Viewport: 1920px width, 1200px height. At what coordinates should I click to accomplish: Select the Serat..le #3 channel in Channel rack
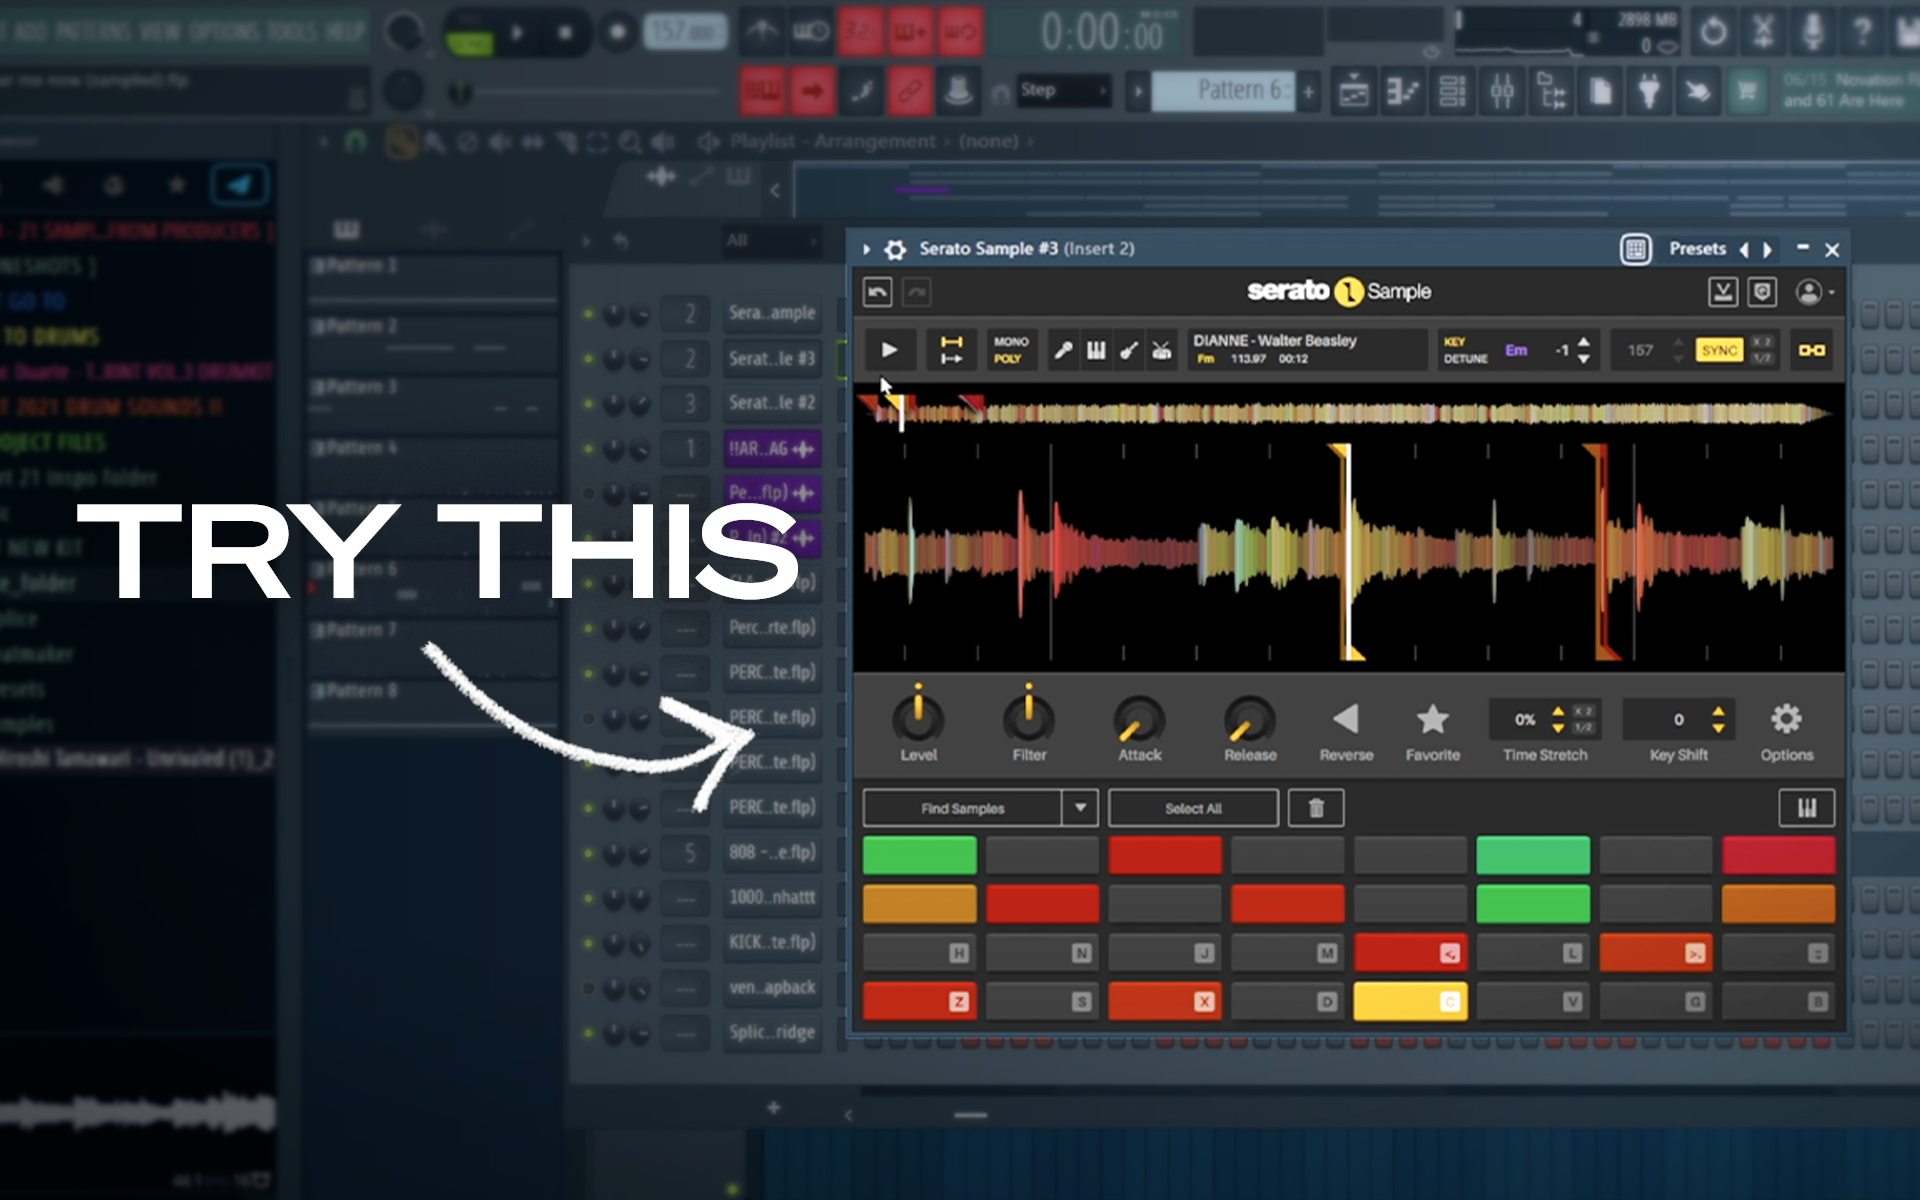point(772,358)
